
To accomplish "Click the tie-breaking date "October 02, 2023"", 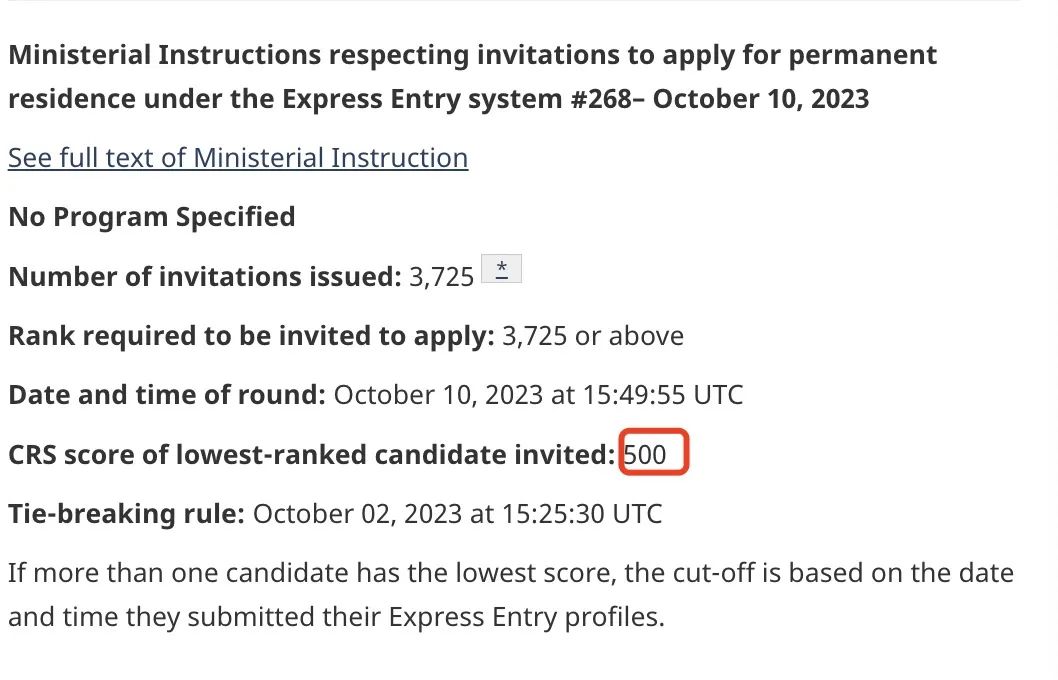I will click(x=357, y=514).
